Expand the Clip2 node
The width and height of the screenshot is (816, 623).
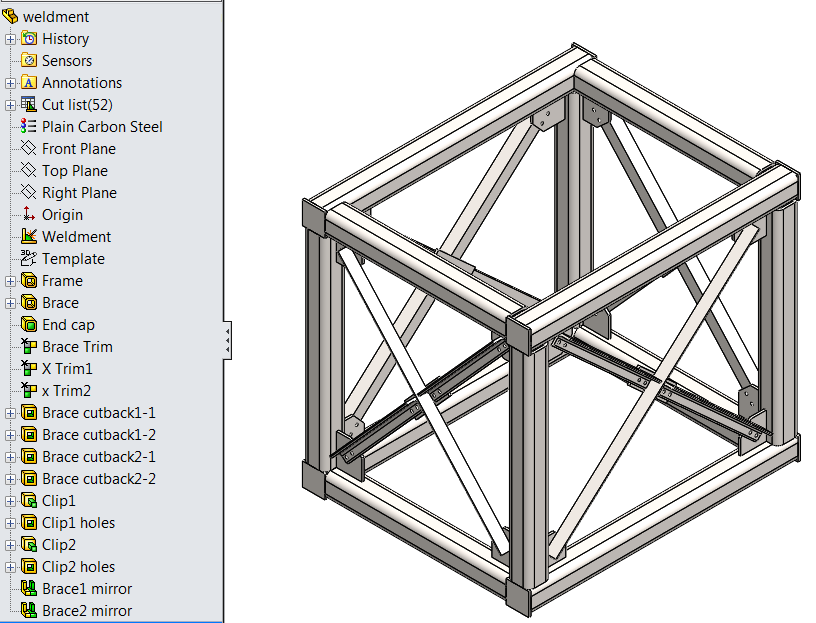click(10, 545)
